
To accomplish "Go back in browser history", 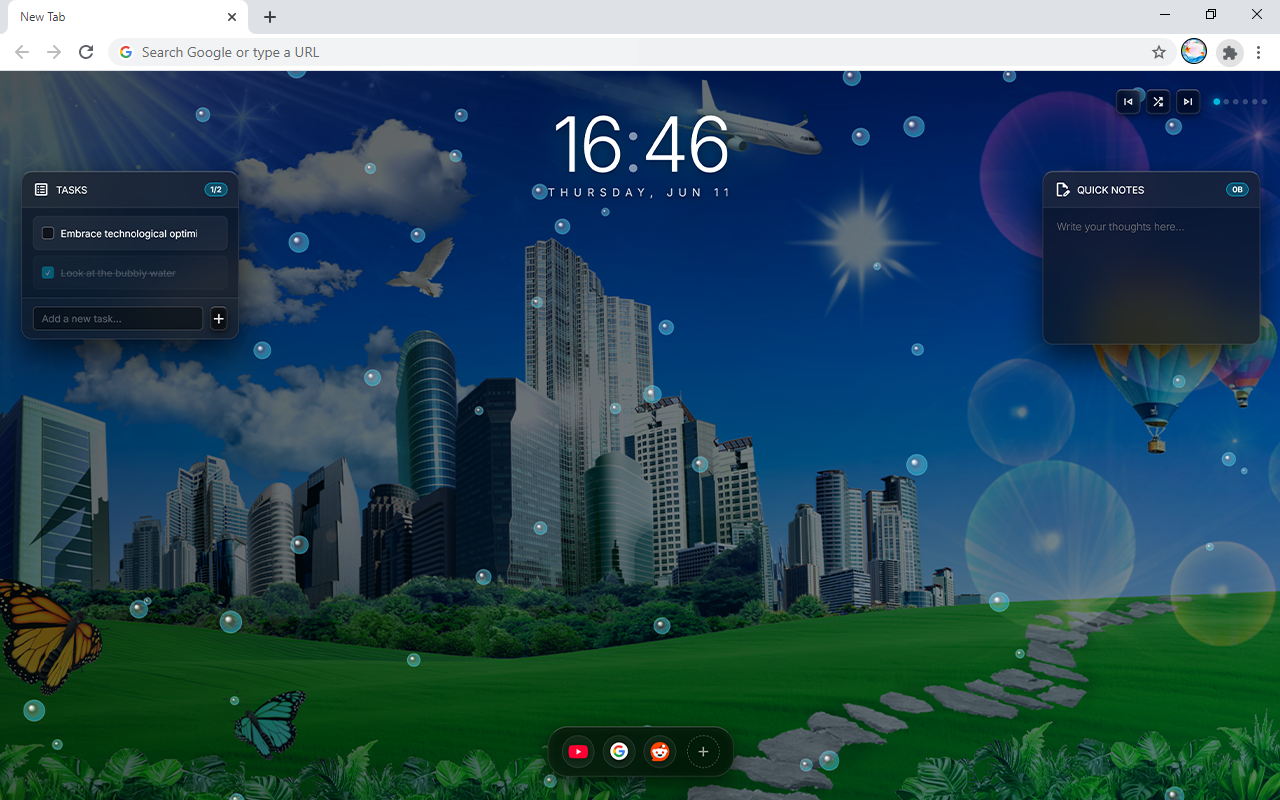I will [22, 52].
